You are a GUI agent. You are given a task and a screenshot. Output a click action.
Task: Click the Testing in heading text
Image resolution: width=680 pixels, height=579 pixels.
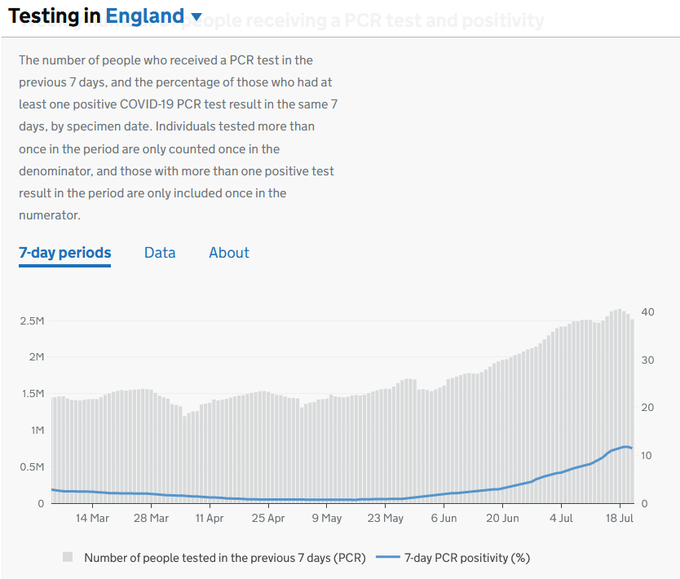coord(53,16)
